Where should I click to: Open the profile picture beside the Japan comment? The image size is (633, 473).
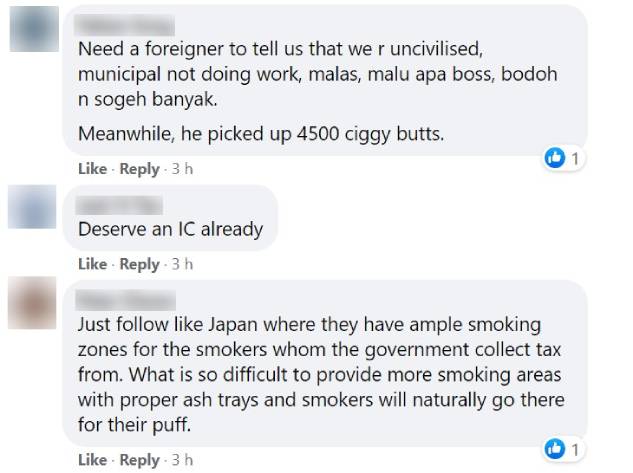pos(28,302)
